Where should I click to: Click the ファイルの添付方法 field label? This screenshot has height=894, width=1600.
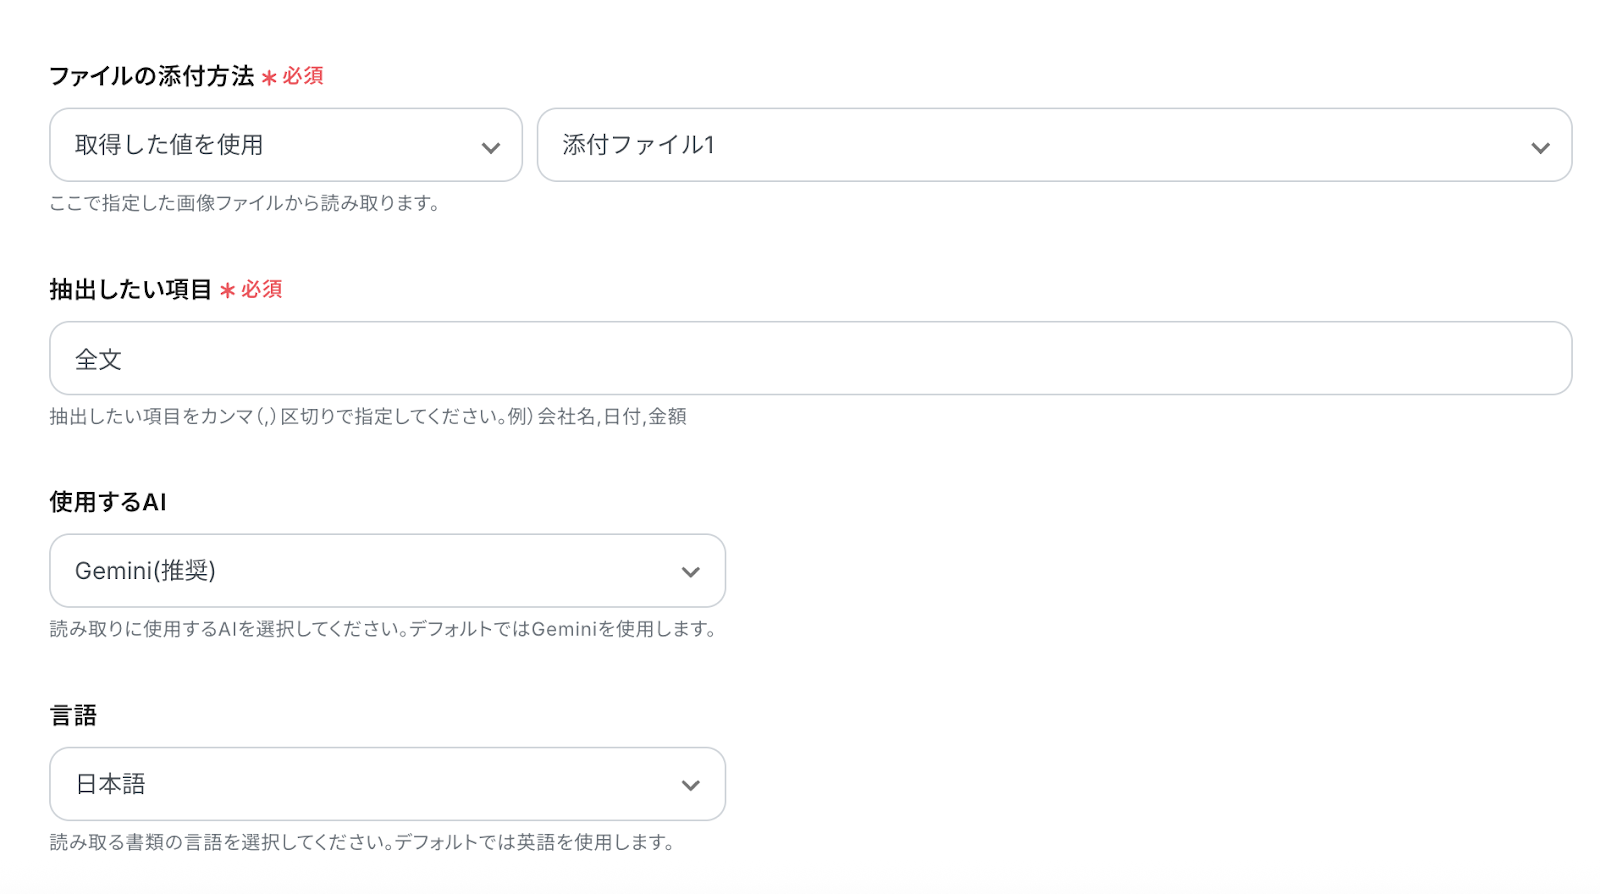coord(151,76)
